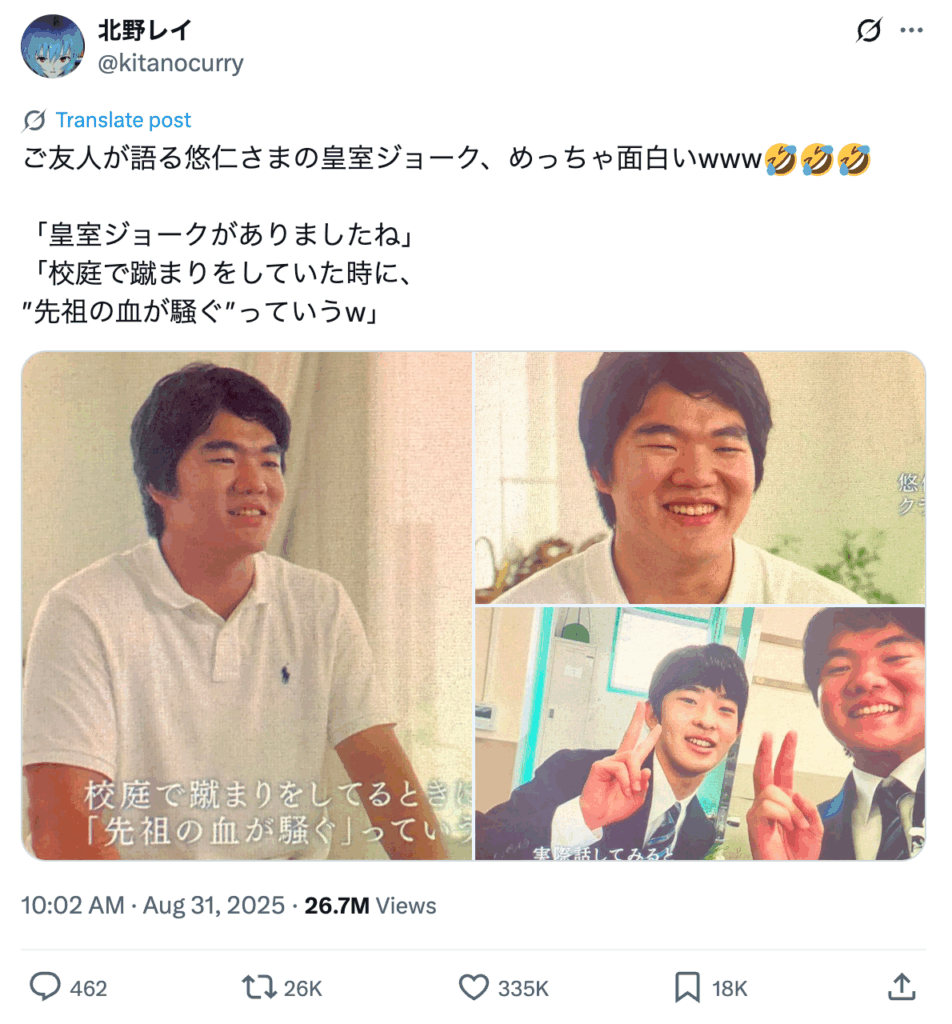Like the post with the heart icon
Screen dimensions: 952x1024
click(473, 987)
